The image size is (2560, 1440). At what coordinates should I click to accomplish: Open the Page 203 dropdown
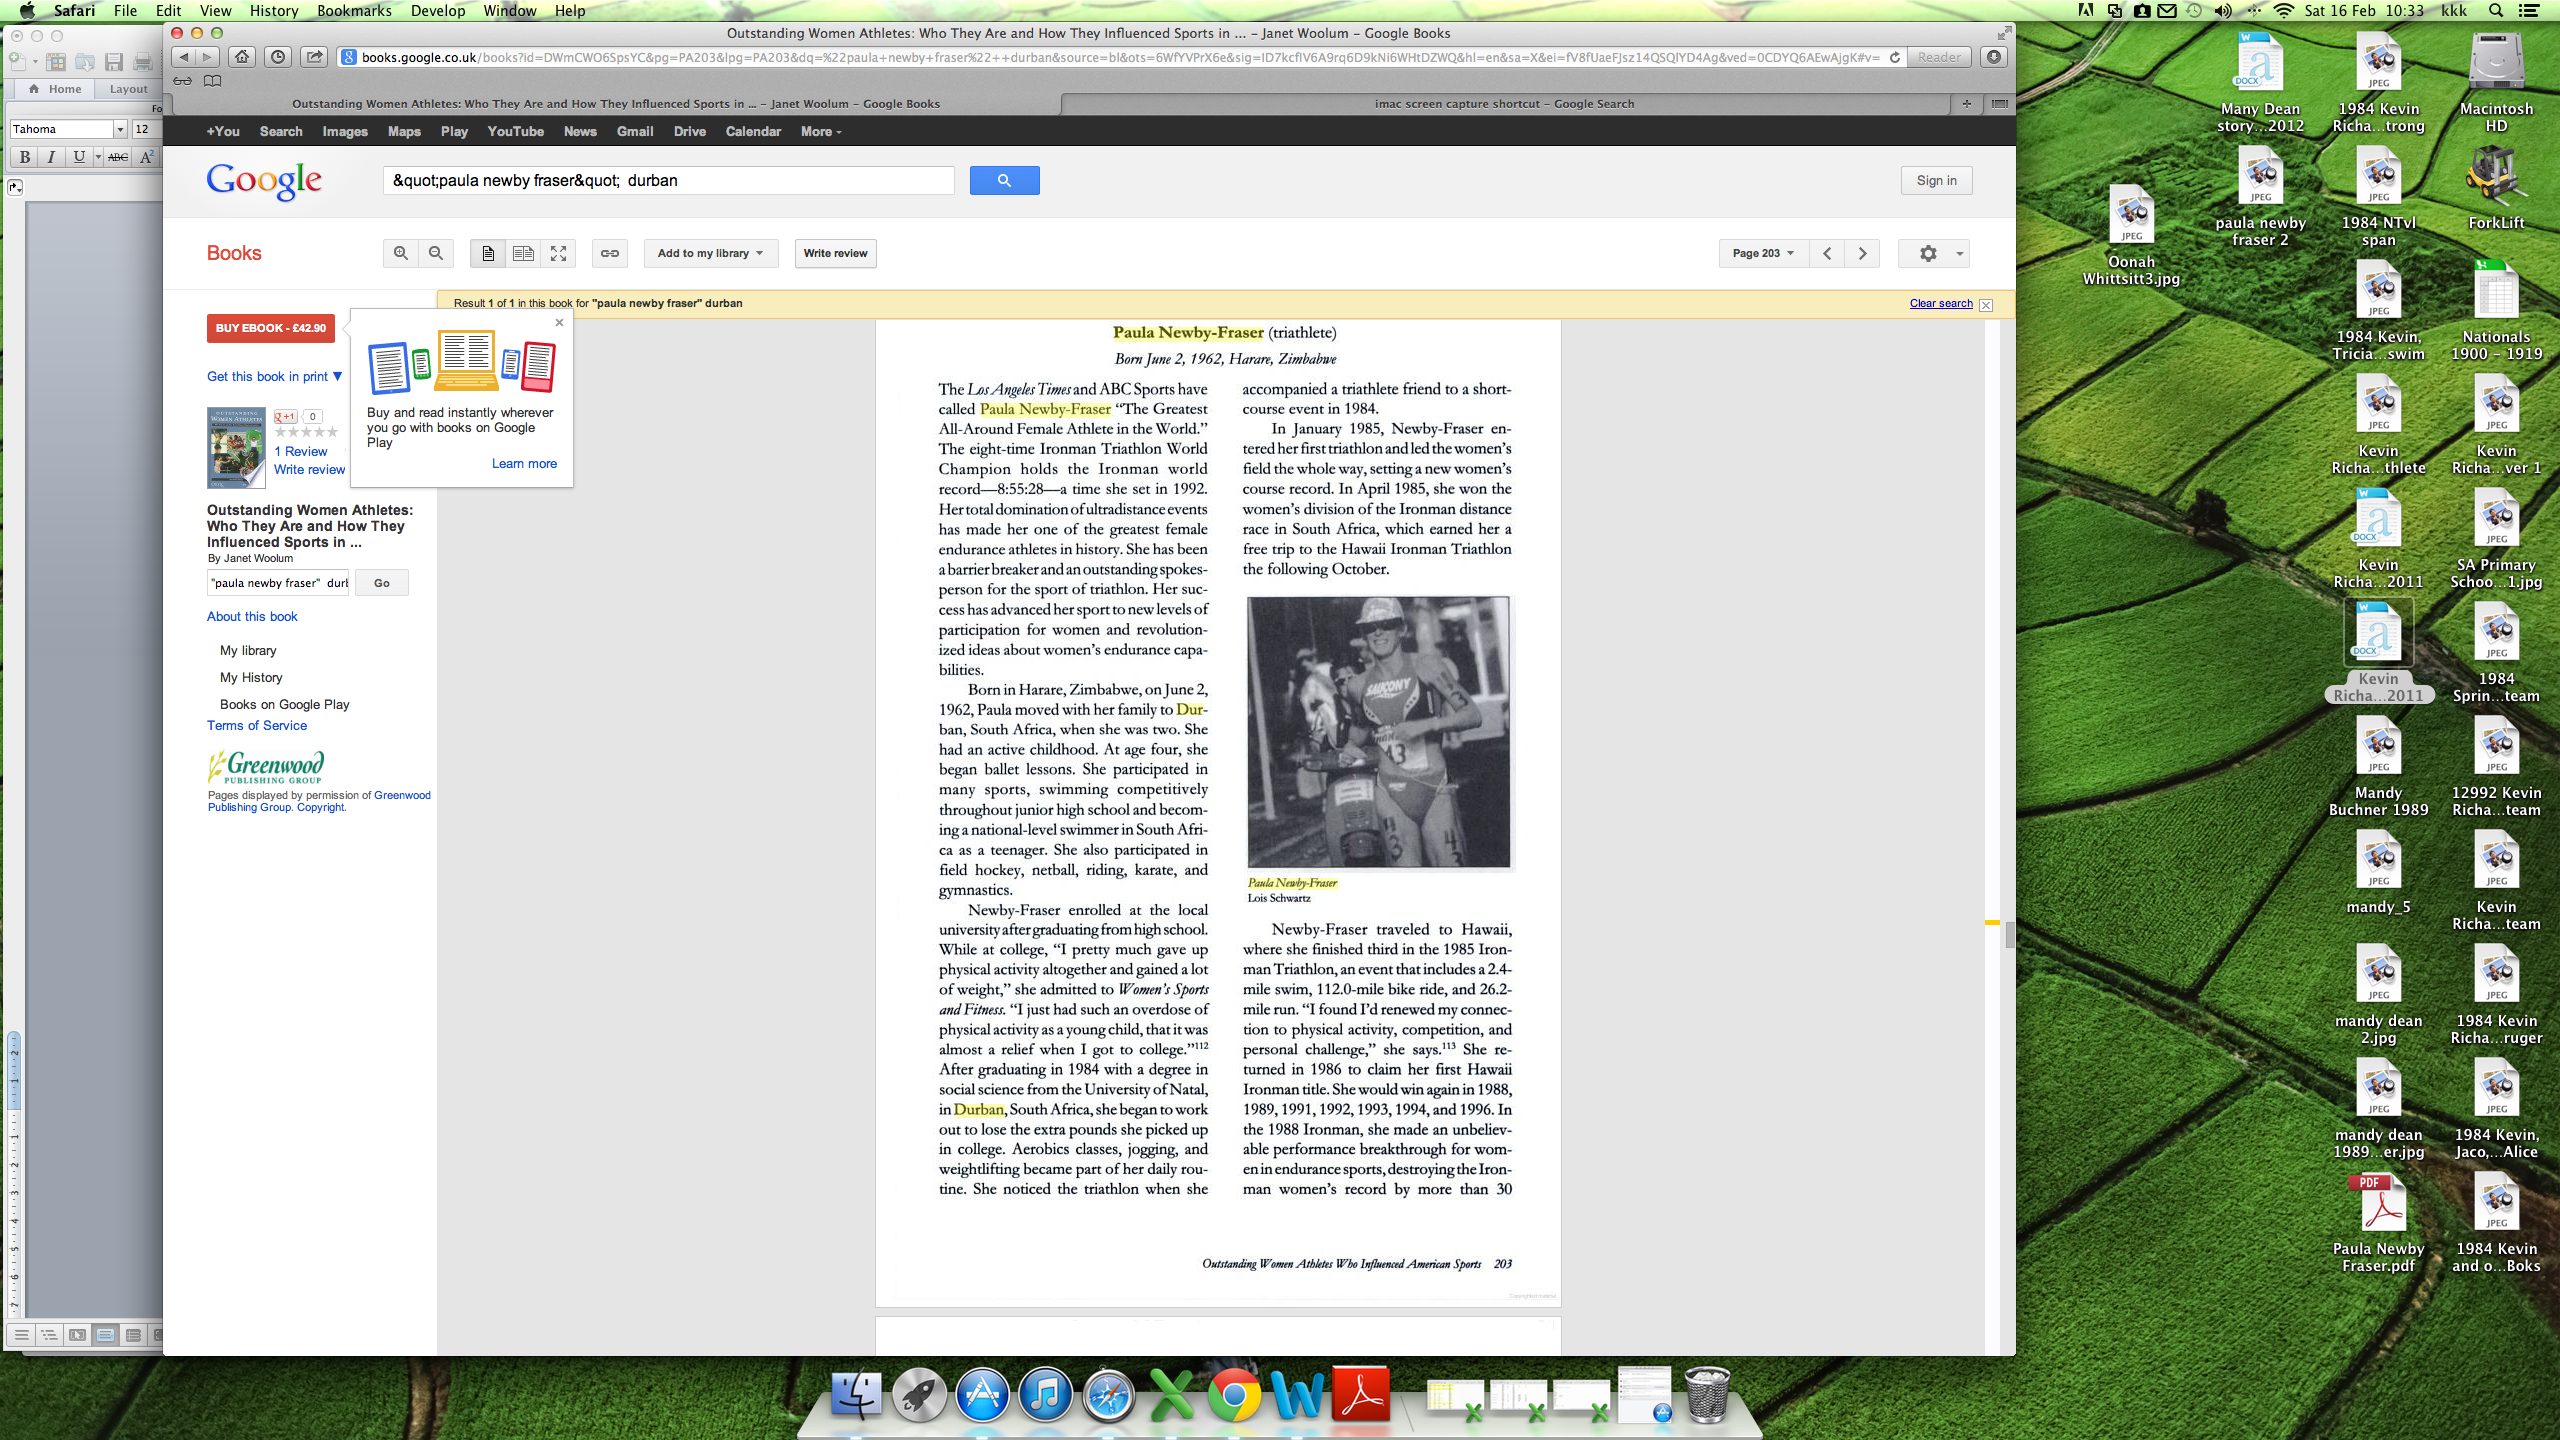pyautogui.click(x=1762, y=253)
